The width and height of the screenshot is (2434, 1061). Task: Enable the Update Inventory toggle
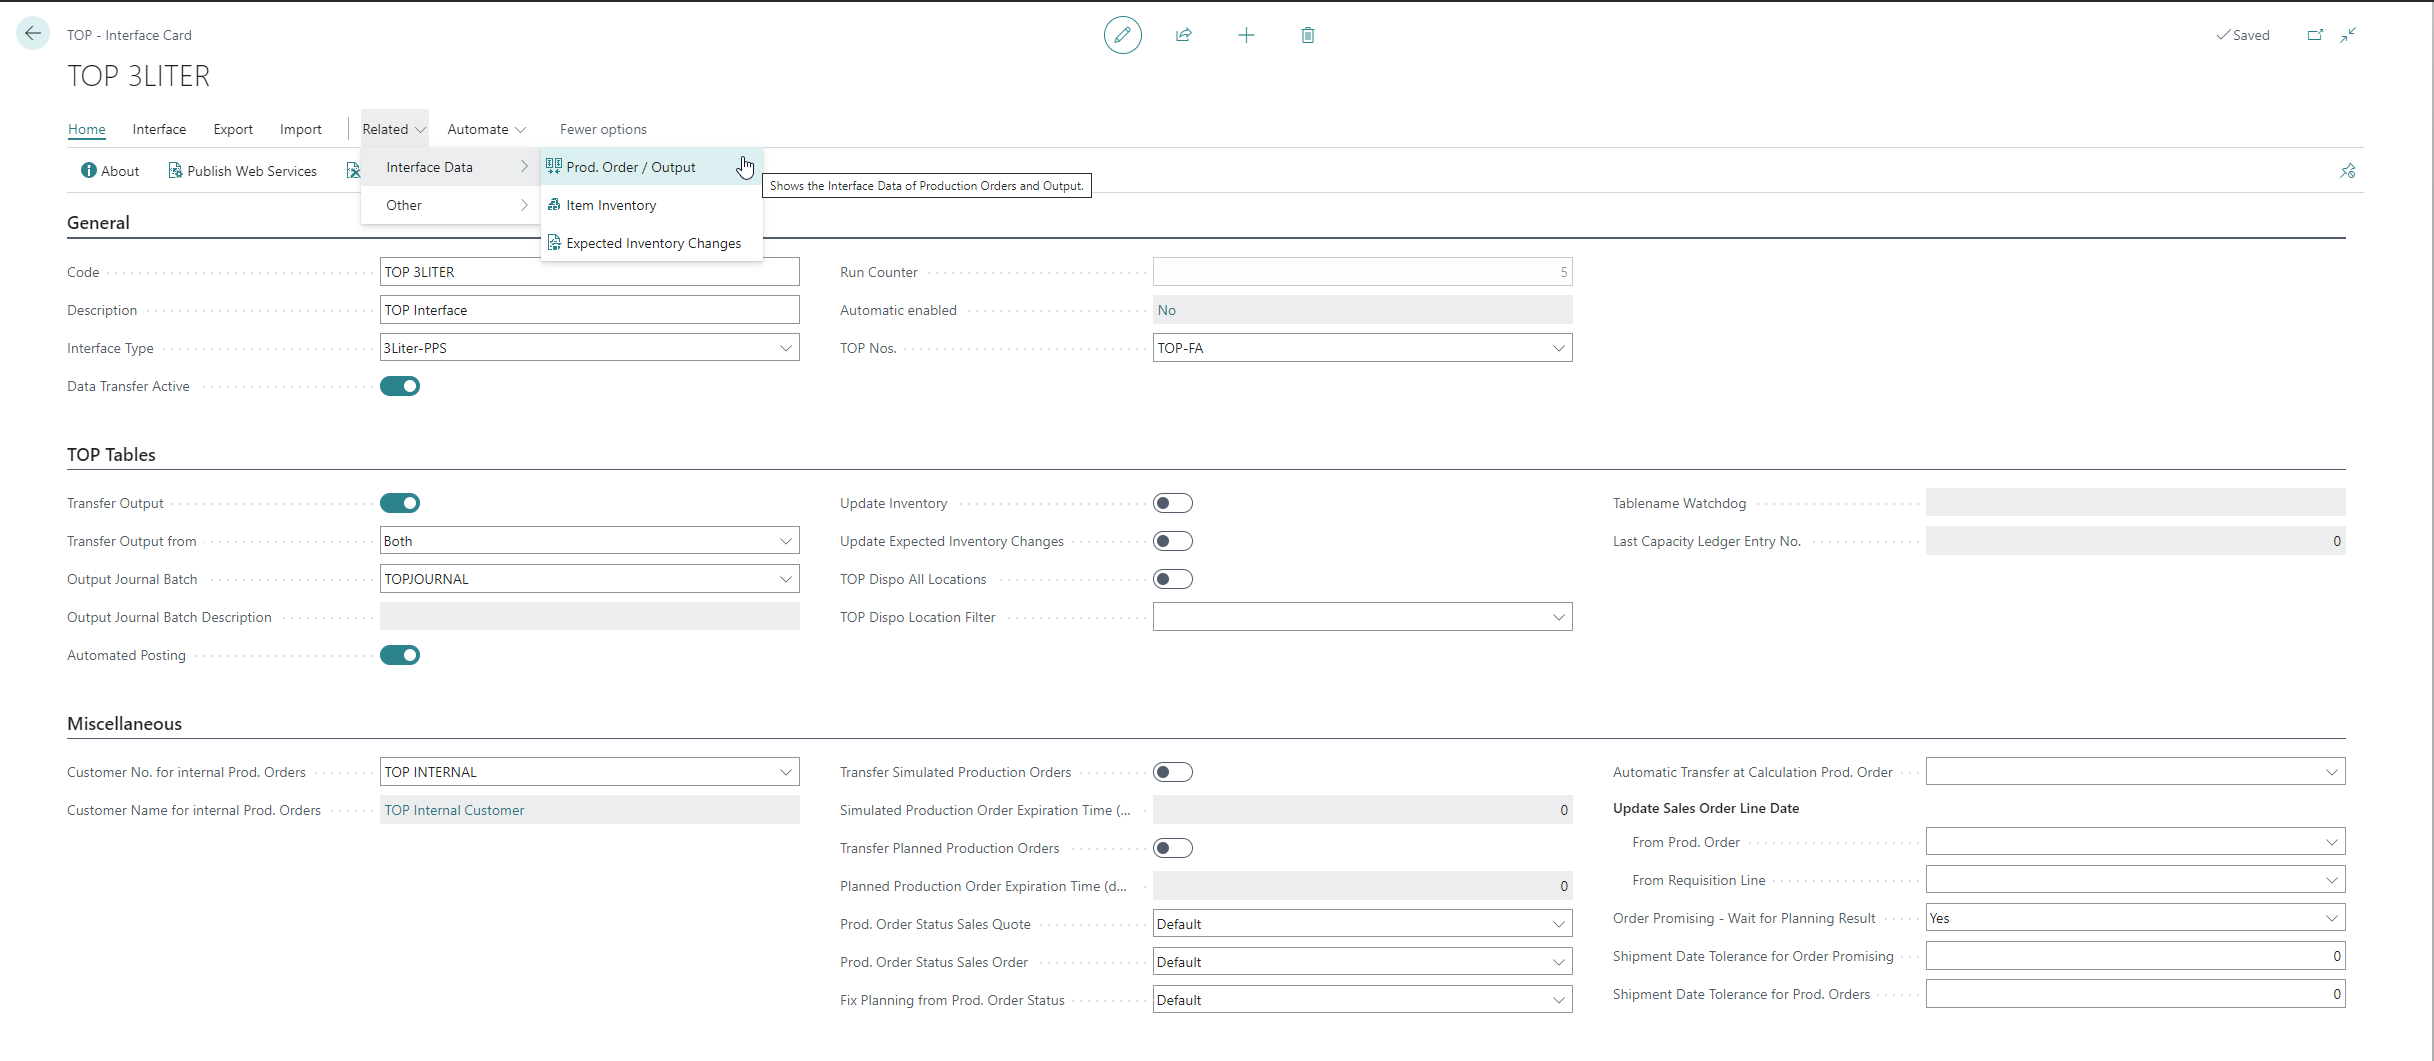[x=1172, y=503]
